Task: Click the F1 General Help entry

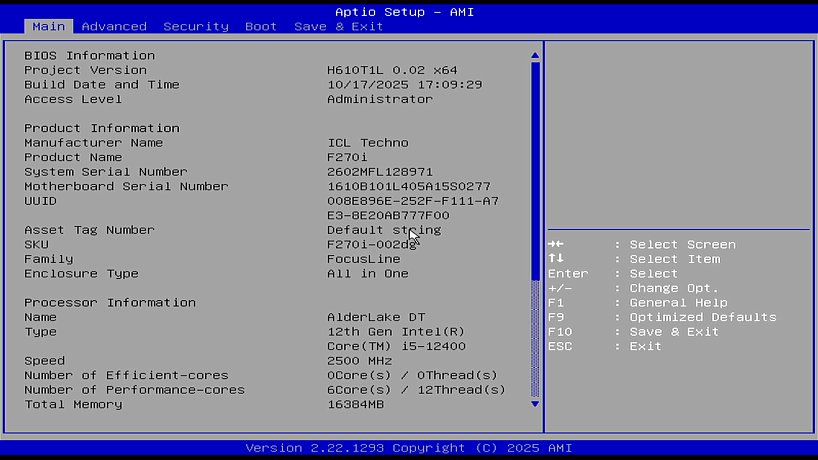Action: click(x=637, y=302)
